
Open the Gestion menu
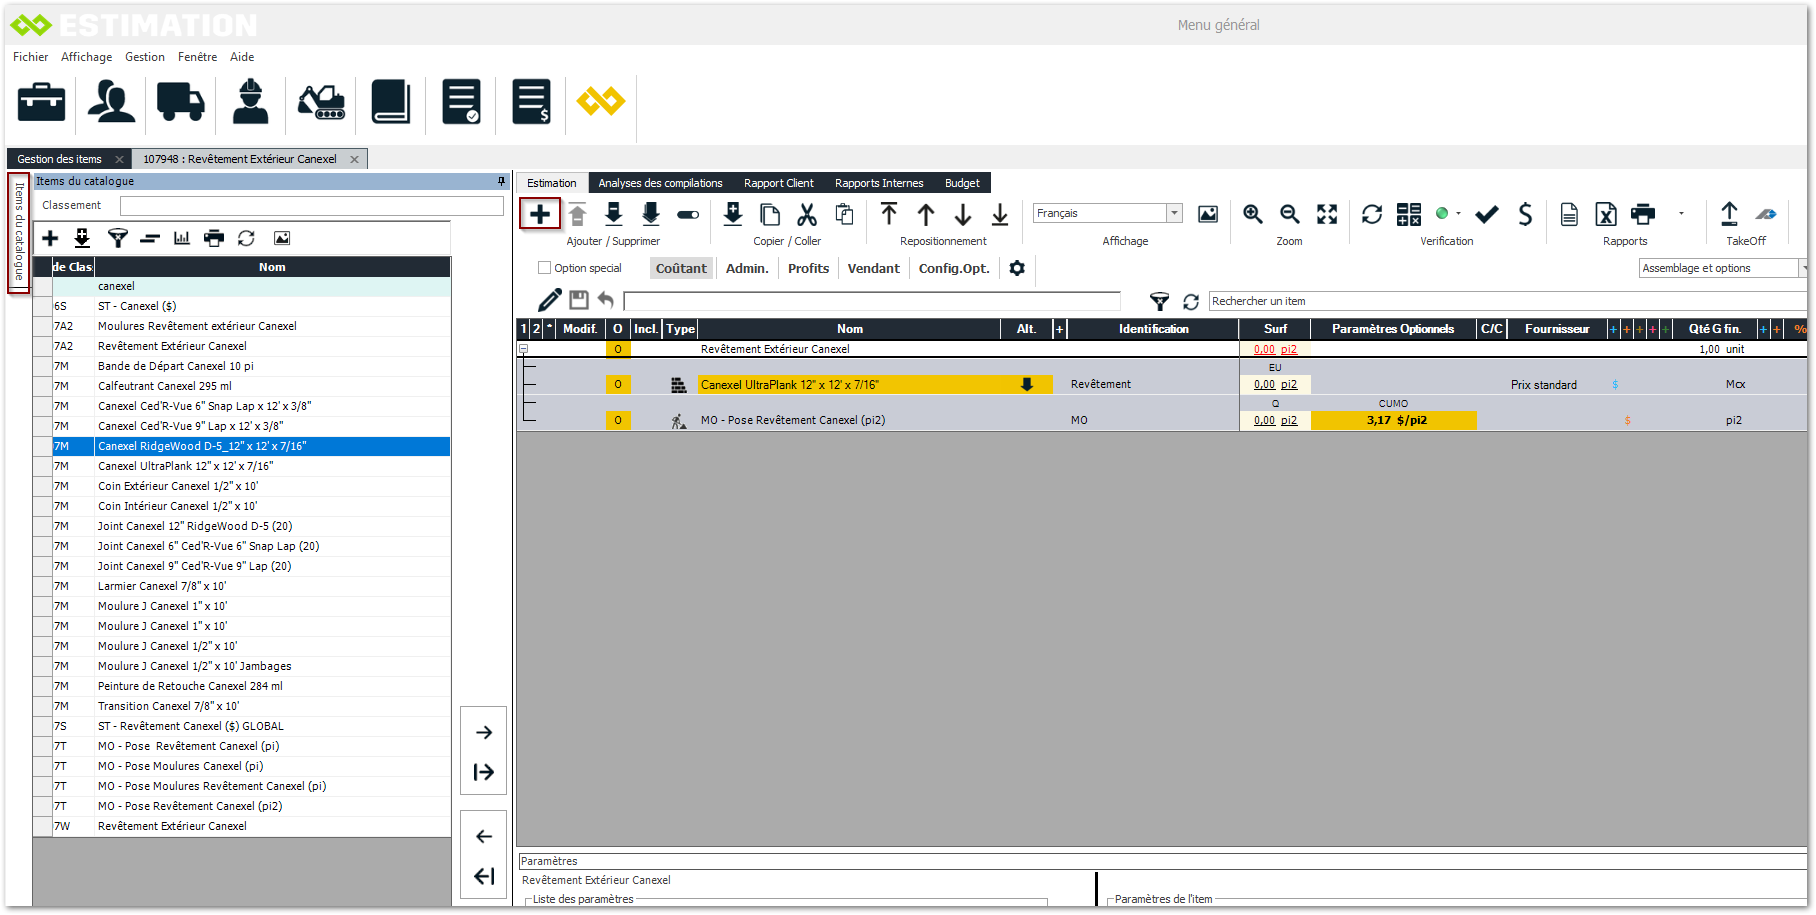[x=145, y=57]
